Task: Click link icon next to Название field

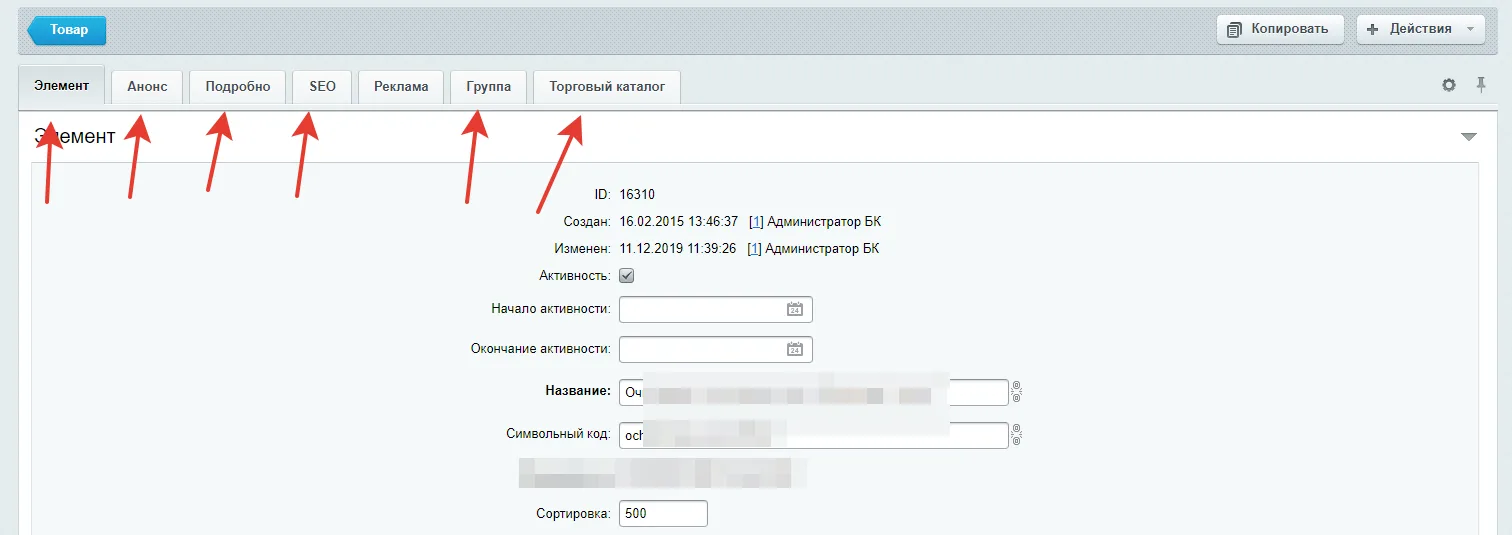Action: (x=1017, y=392)
